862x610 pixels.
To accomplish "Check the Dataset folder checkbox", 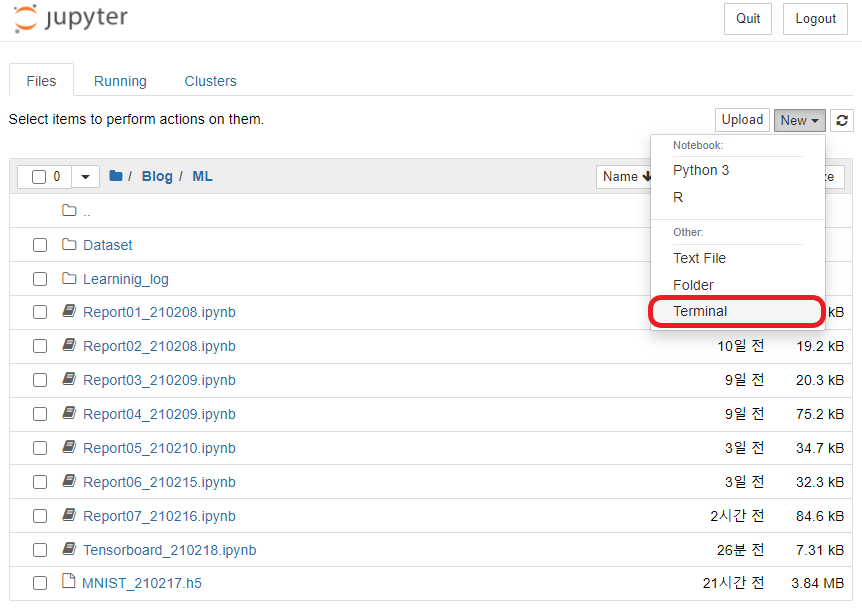I will click(x=40, y=245).
